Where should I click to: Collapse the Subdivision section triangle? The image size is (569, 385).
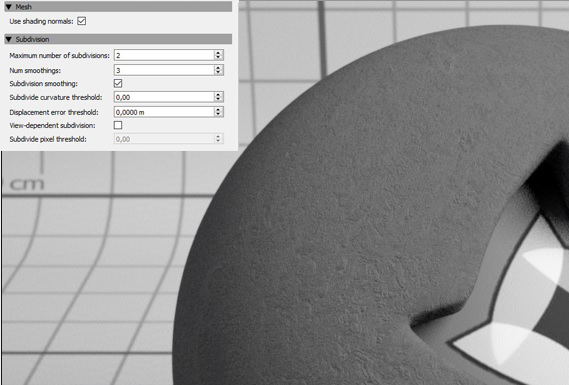click(9, 39)
